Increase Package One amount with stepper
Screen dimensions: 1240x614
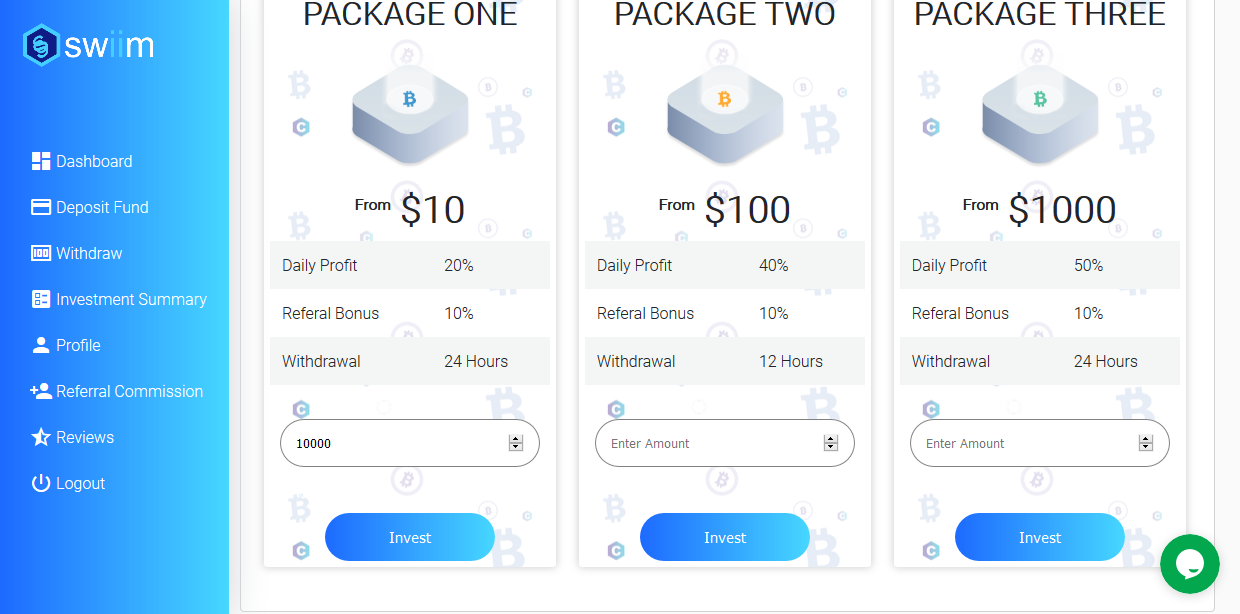point(516,439)
